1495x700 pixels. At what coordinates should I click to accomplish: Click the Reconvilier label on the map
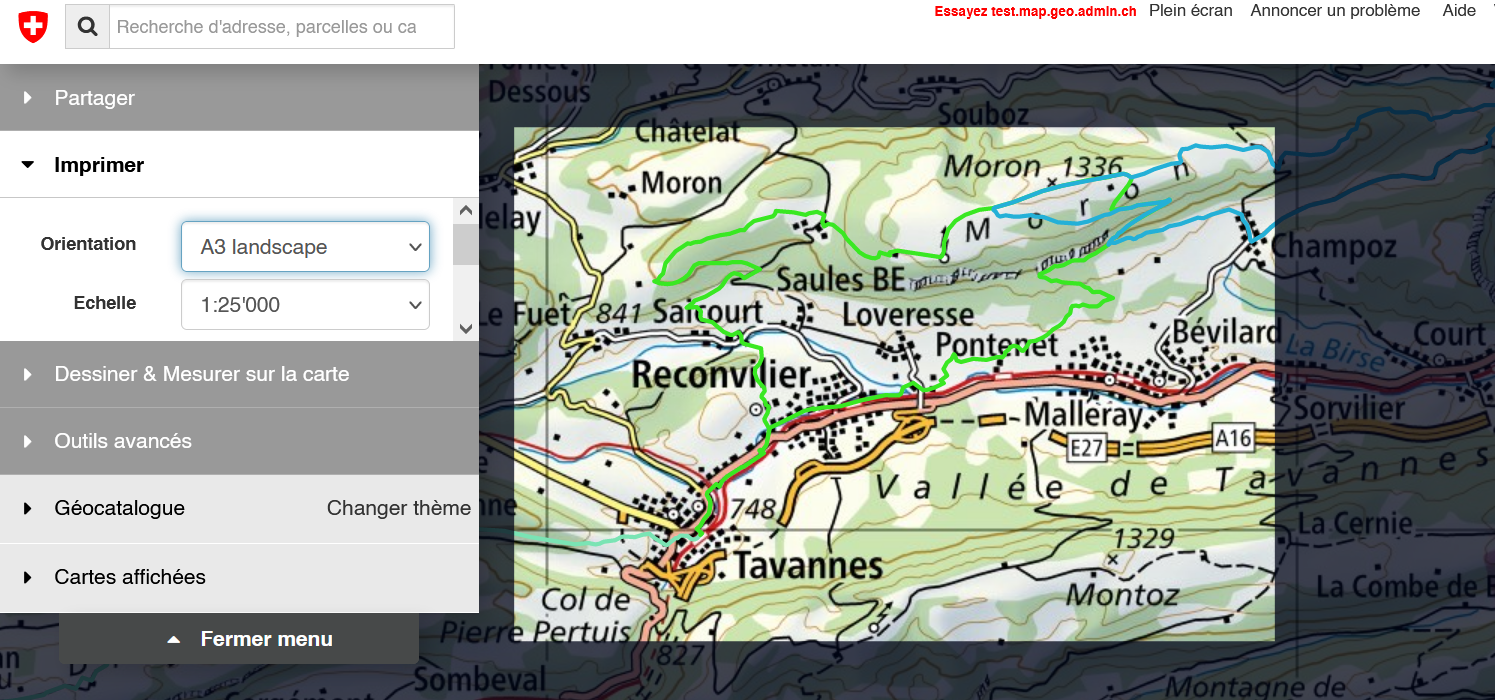click(x=721, y=374)
